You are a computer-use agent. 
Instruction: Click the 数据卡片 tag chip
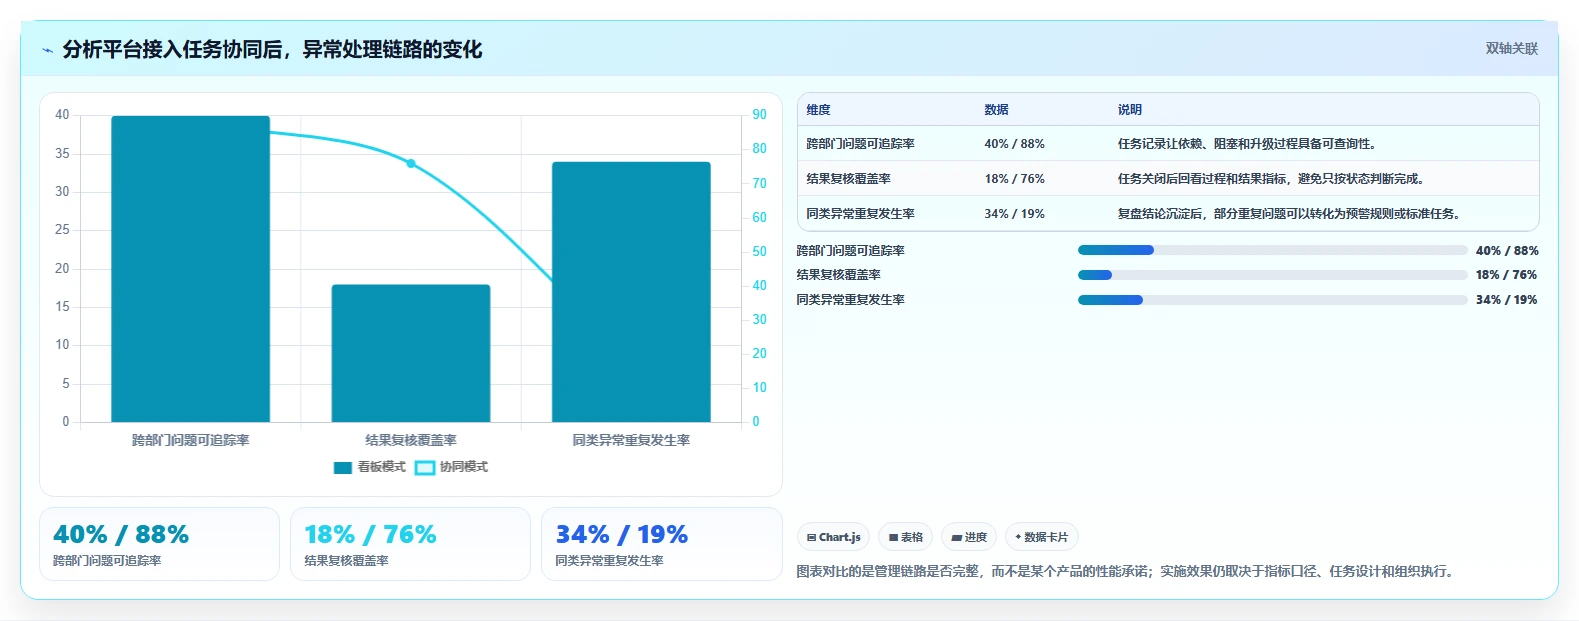click(x=1041, y=537)
